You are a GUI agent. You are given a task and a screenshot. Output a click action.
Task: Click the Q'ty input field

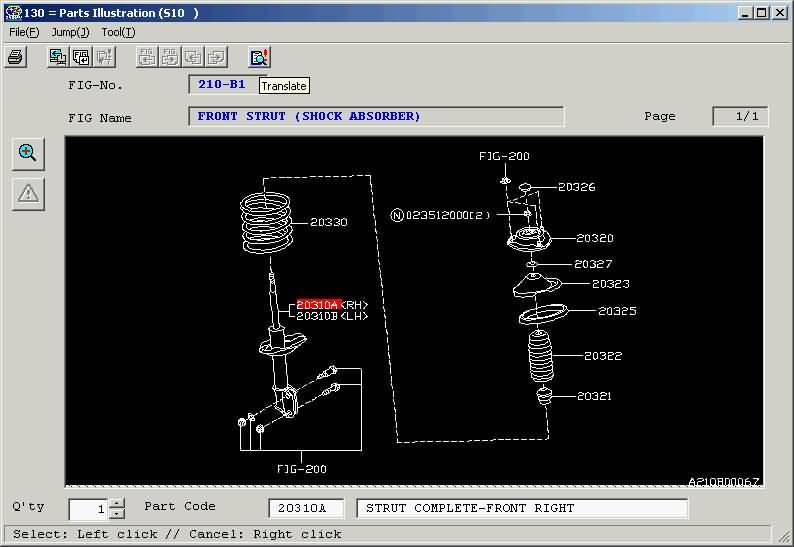pos(89,509)
